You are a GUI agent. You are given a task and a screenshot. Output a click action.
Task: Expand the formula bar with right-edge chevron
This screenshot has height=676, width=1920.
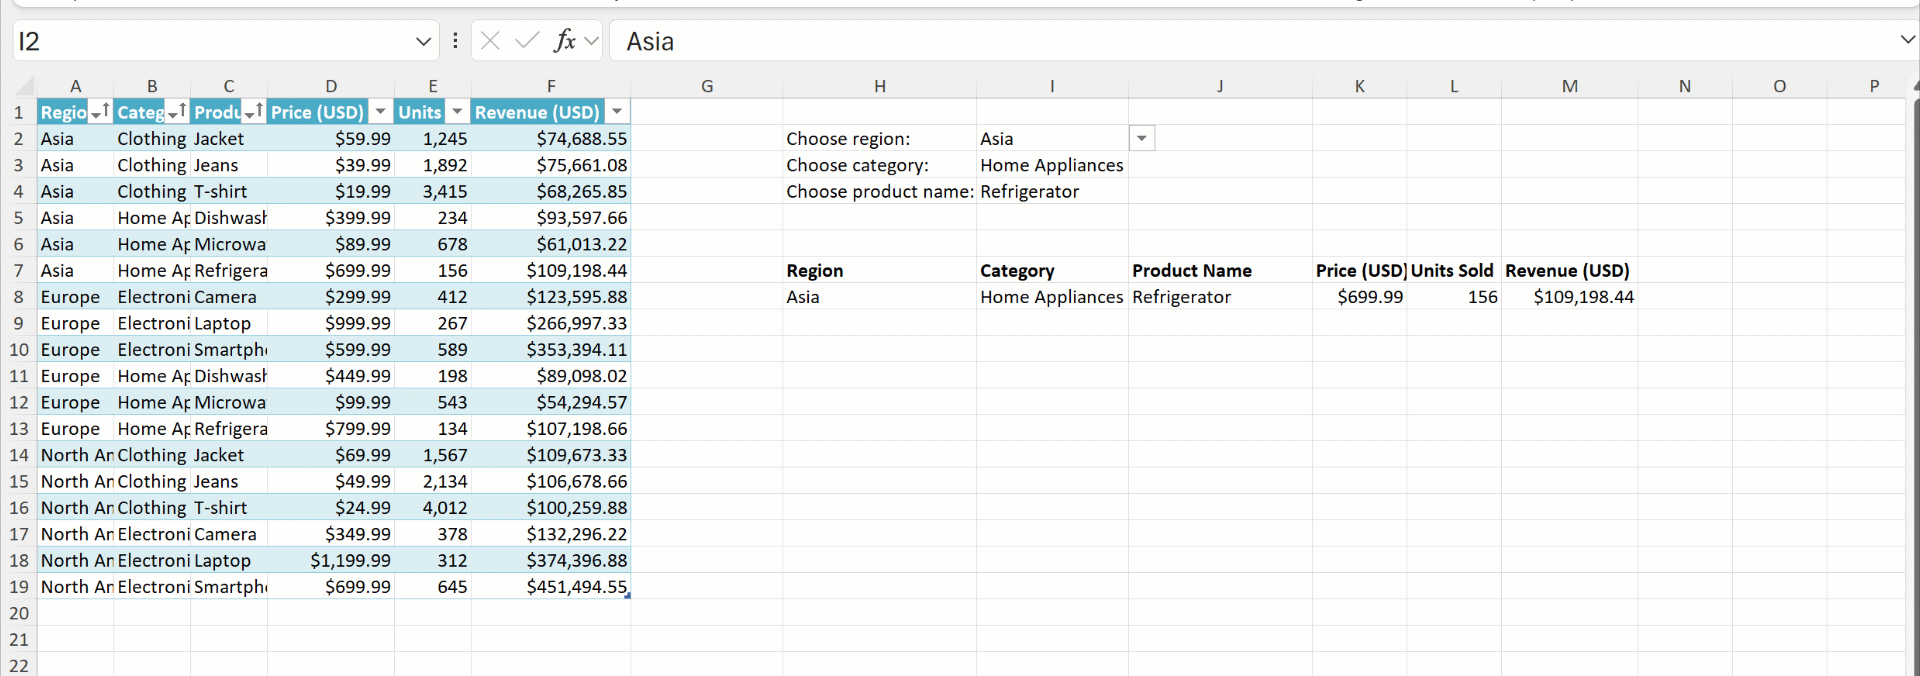(1907, 40)
